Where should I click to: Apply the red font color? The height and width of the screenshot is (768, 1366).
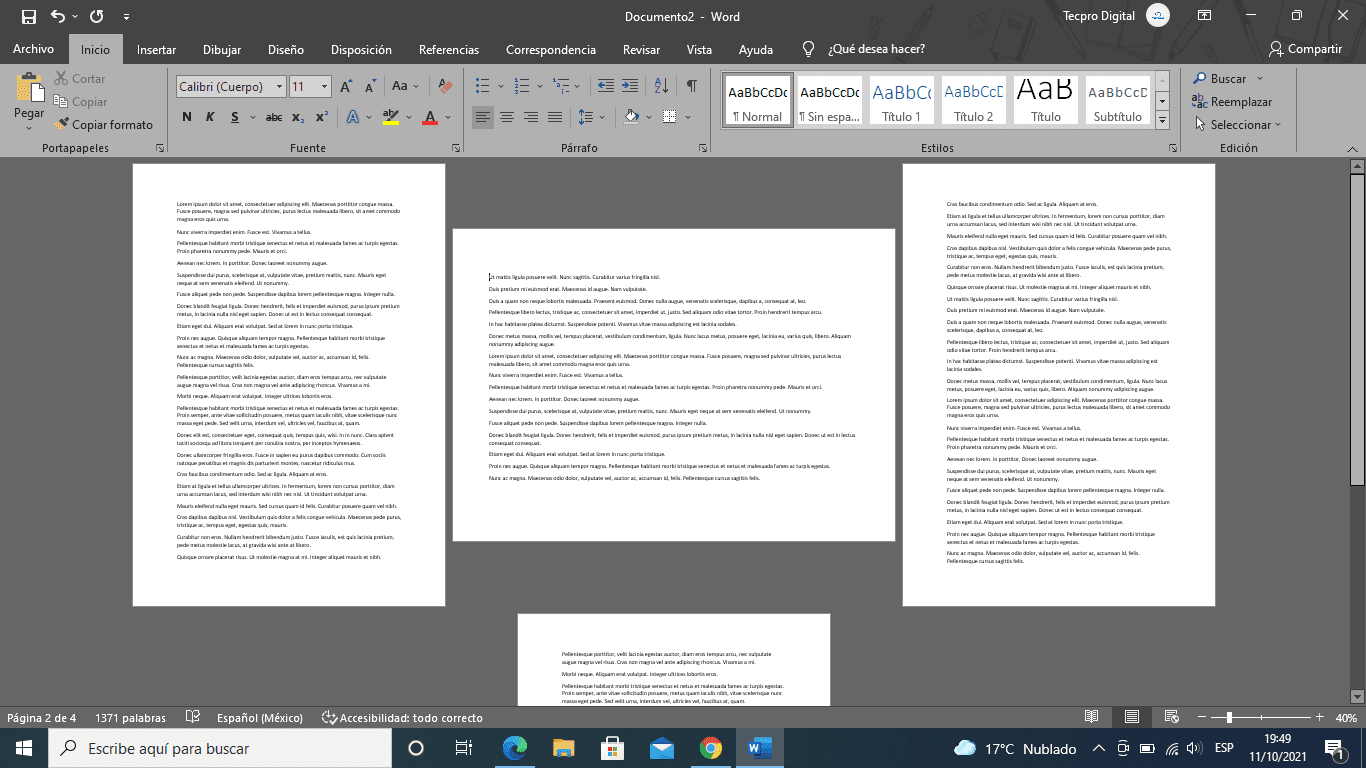[430, 117]
